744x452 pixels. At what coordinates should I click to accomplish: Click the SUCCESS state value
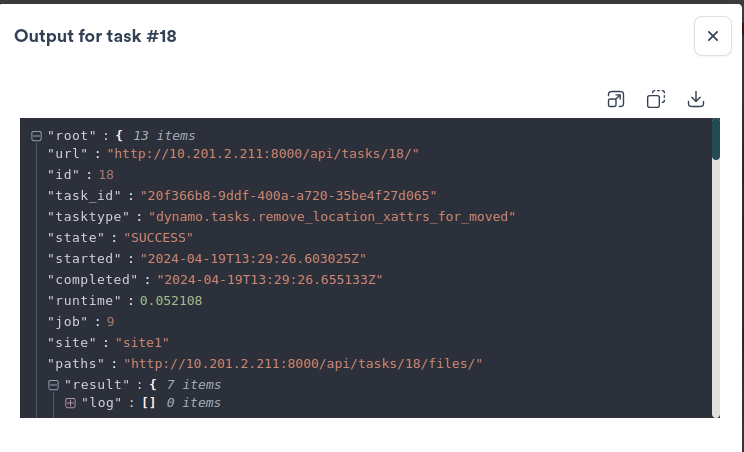pos(165,237)
